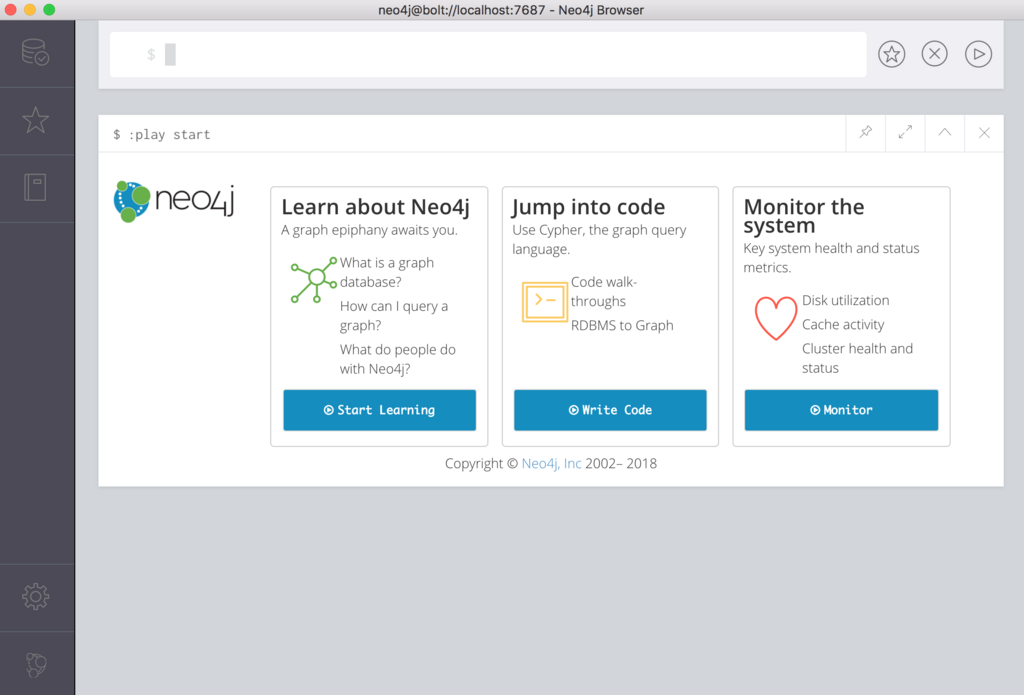Screen dimensions: 1024x695
Task: Run the query with the Play button
Action: pos(978,54)
